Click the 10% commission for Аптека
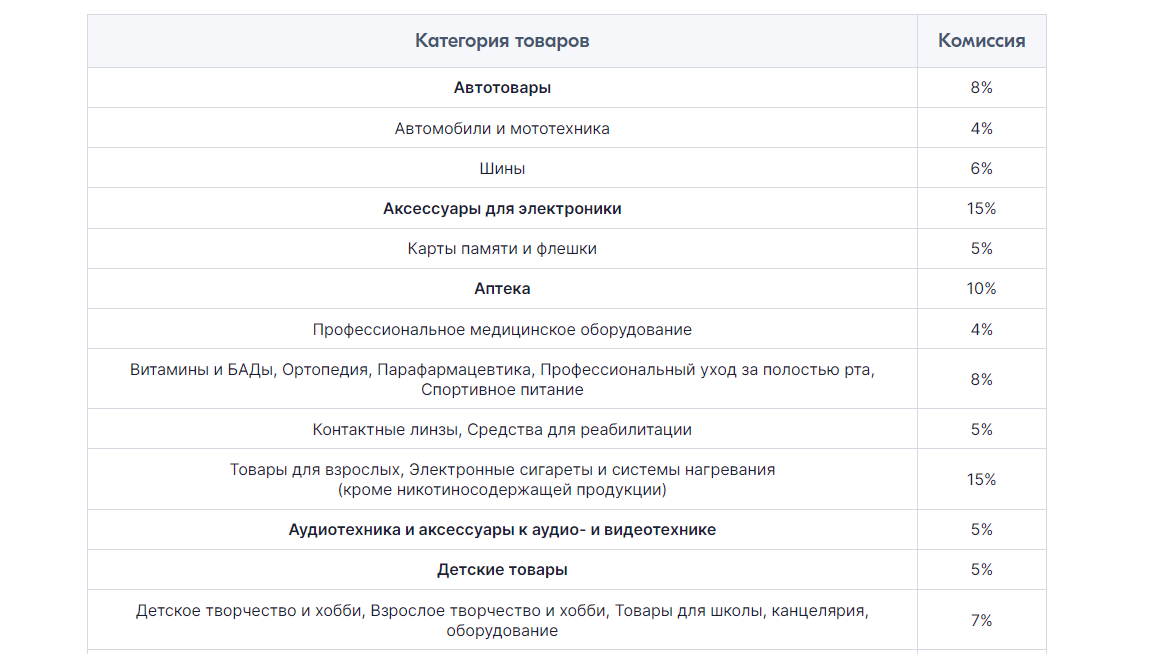 [x=981, y=289]
